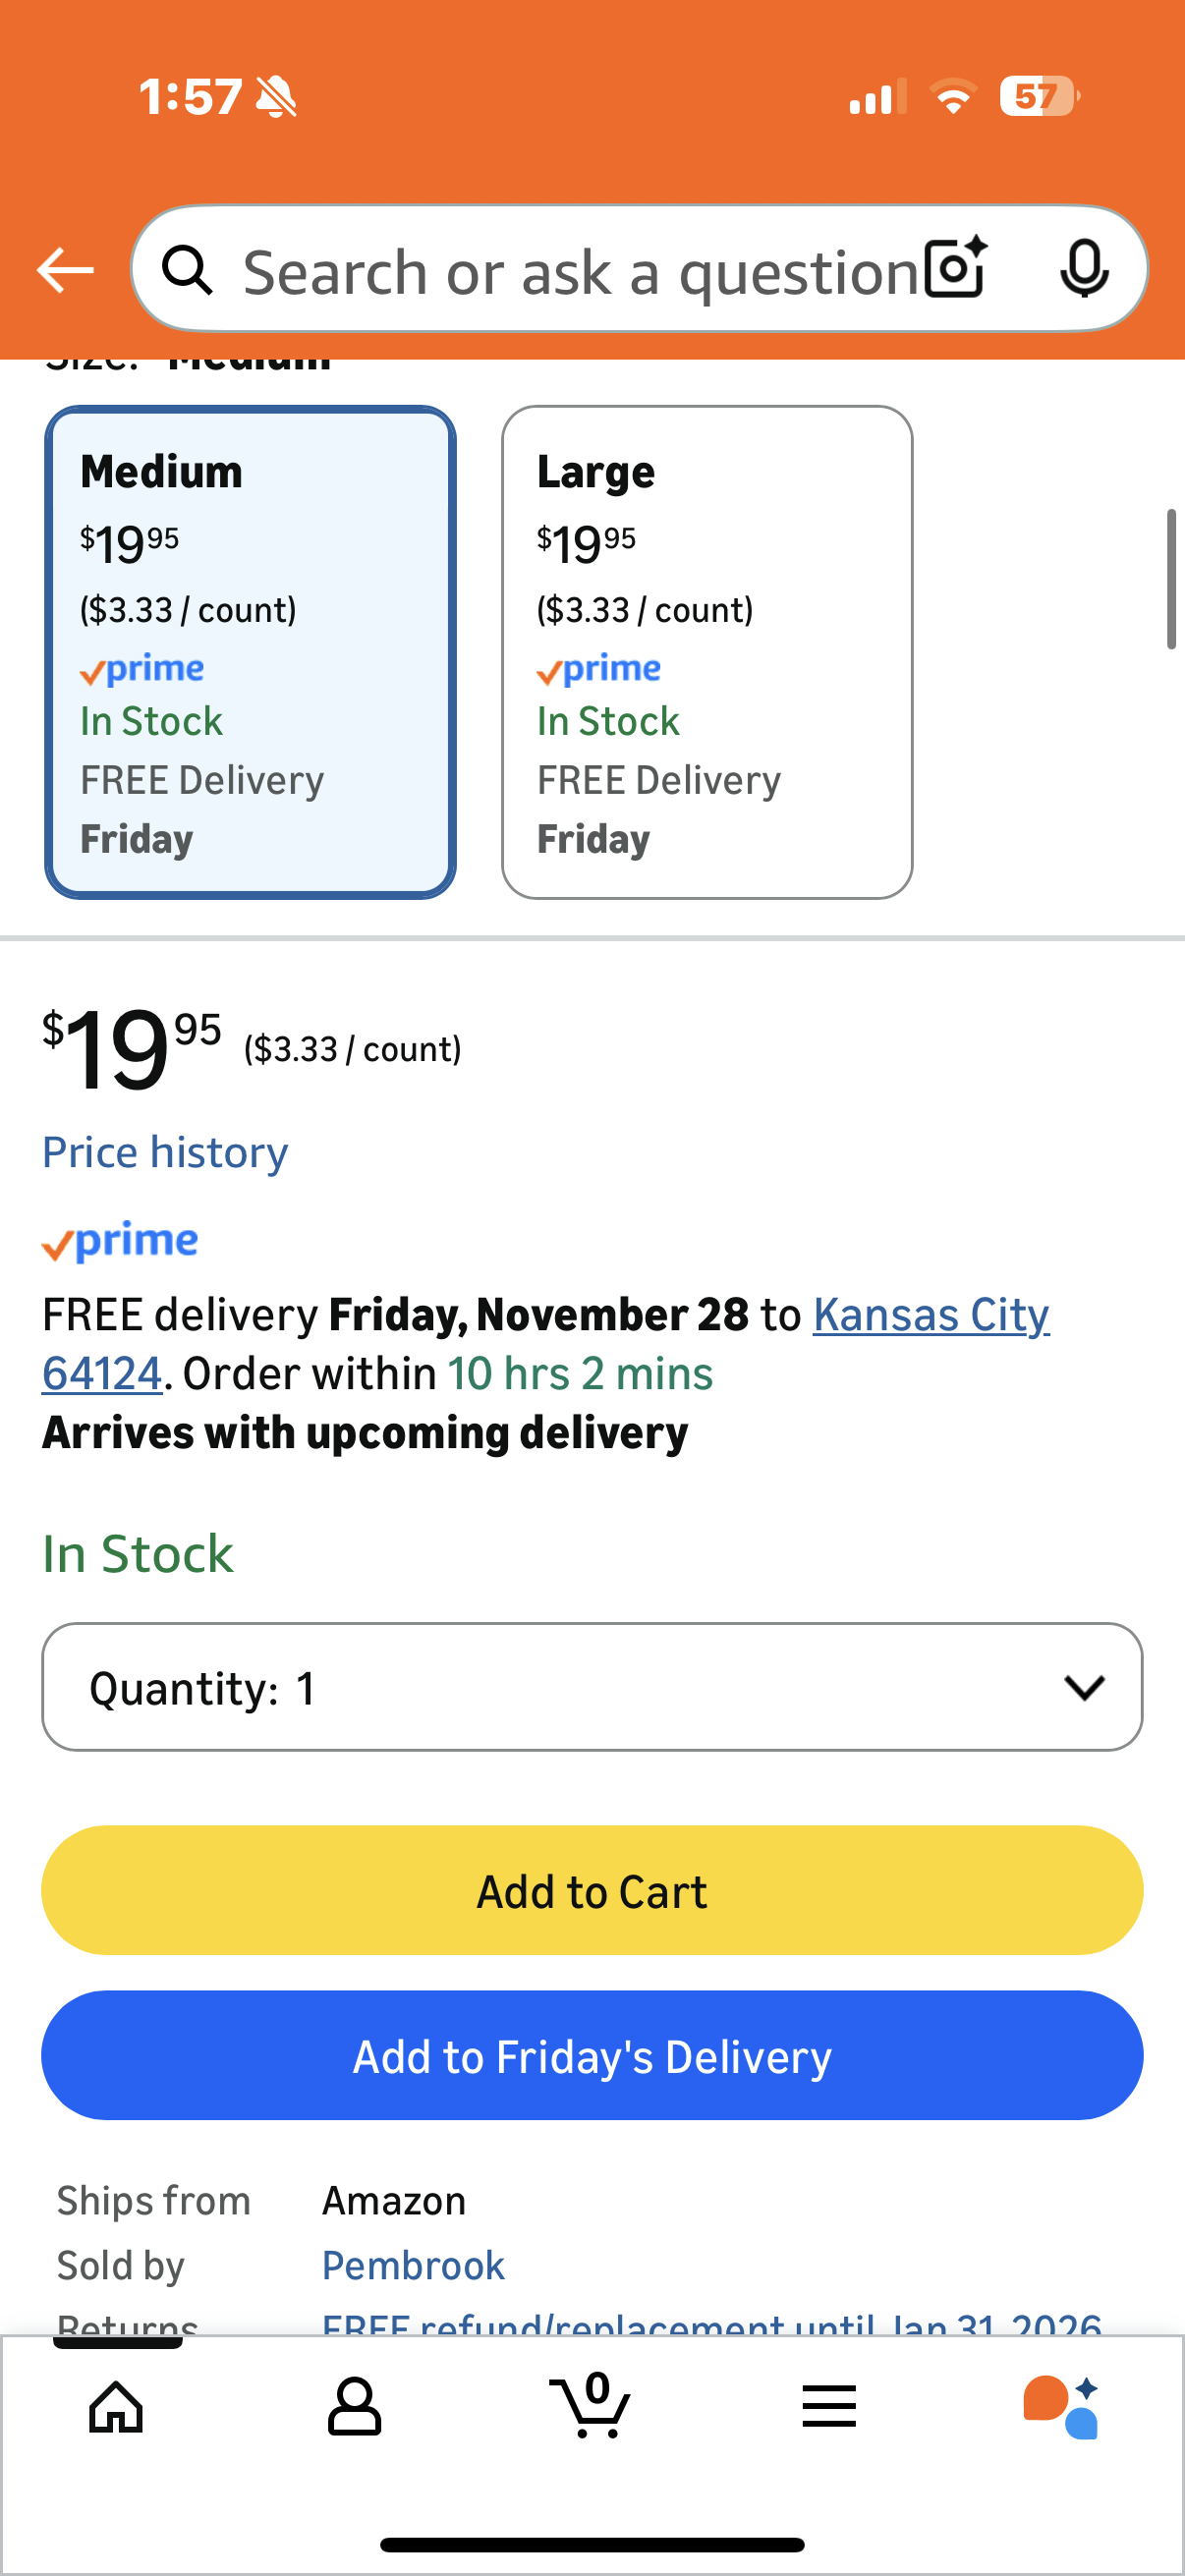Viewport: 1185px width, 2576px height.
Task: Select the Large size option
Action: 706,652
